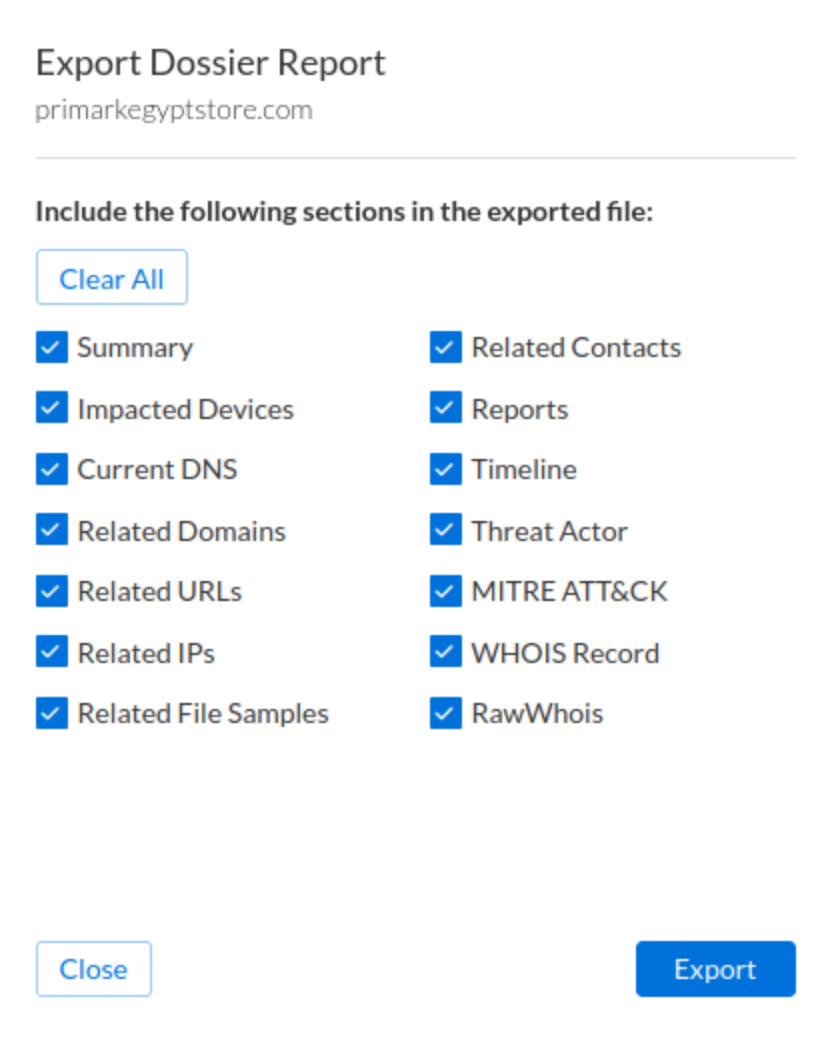Deselect the Related IPs checkbox

tap(51, 653)
